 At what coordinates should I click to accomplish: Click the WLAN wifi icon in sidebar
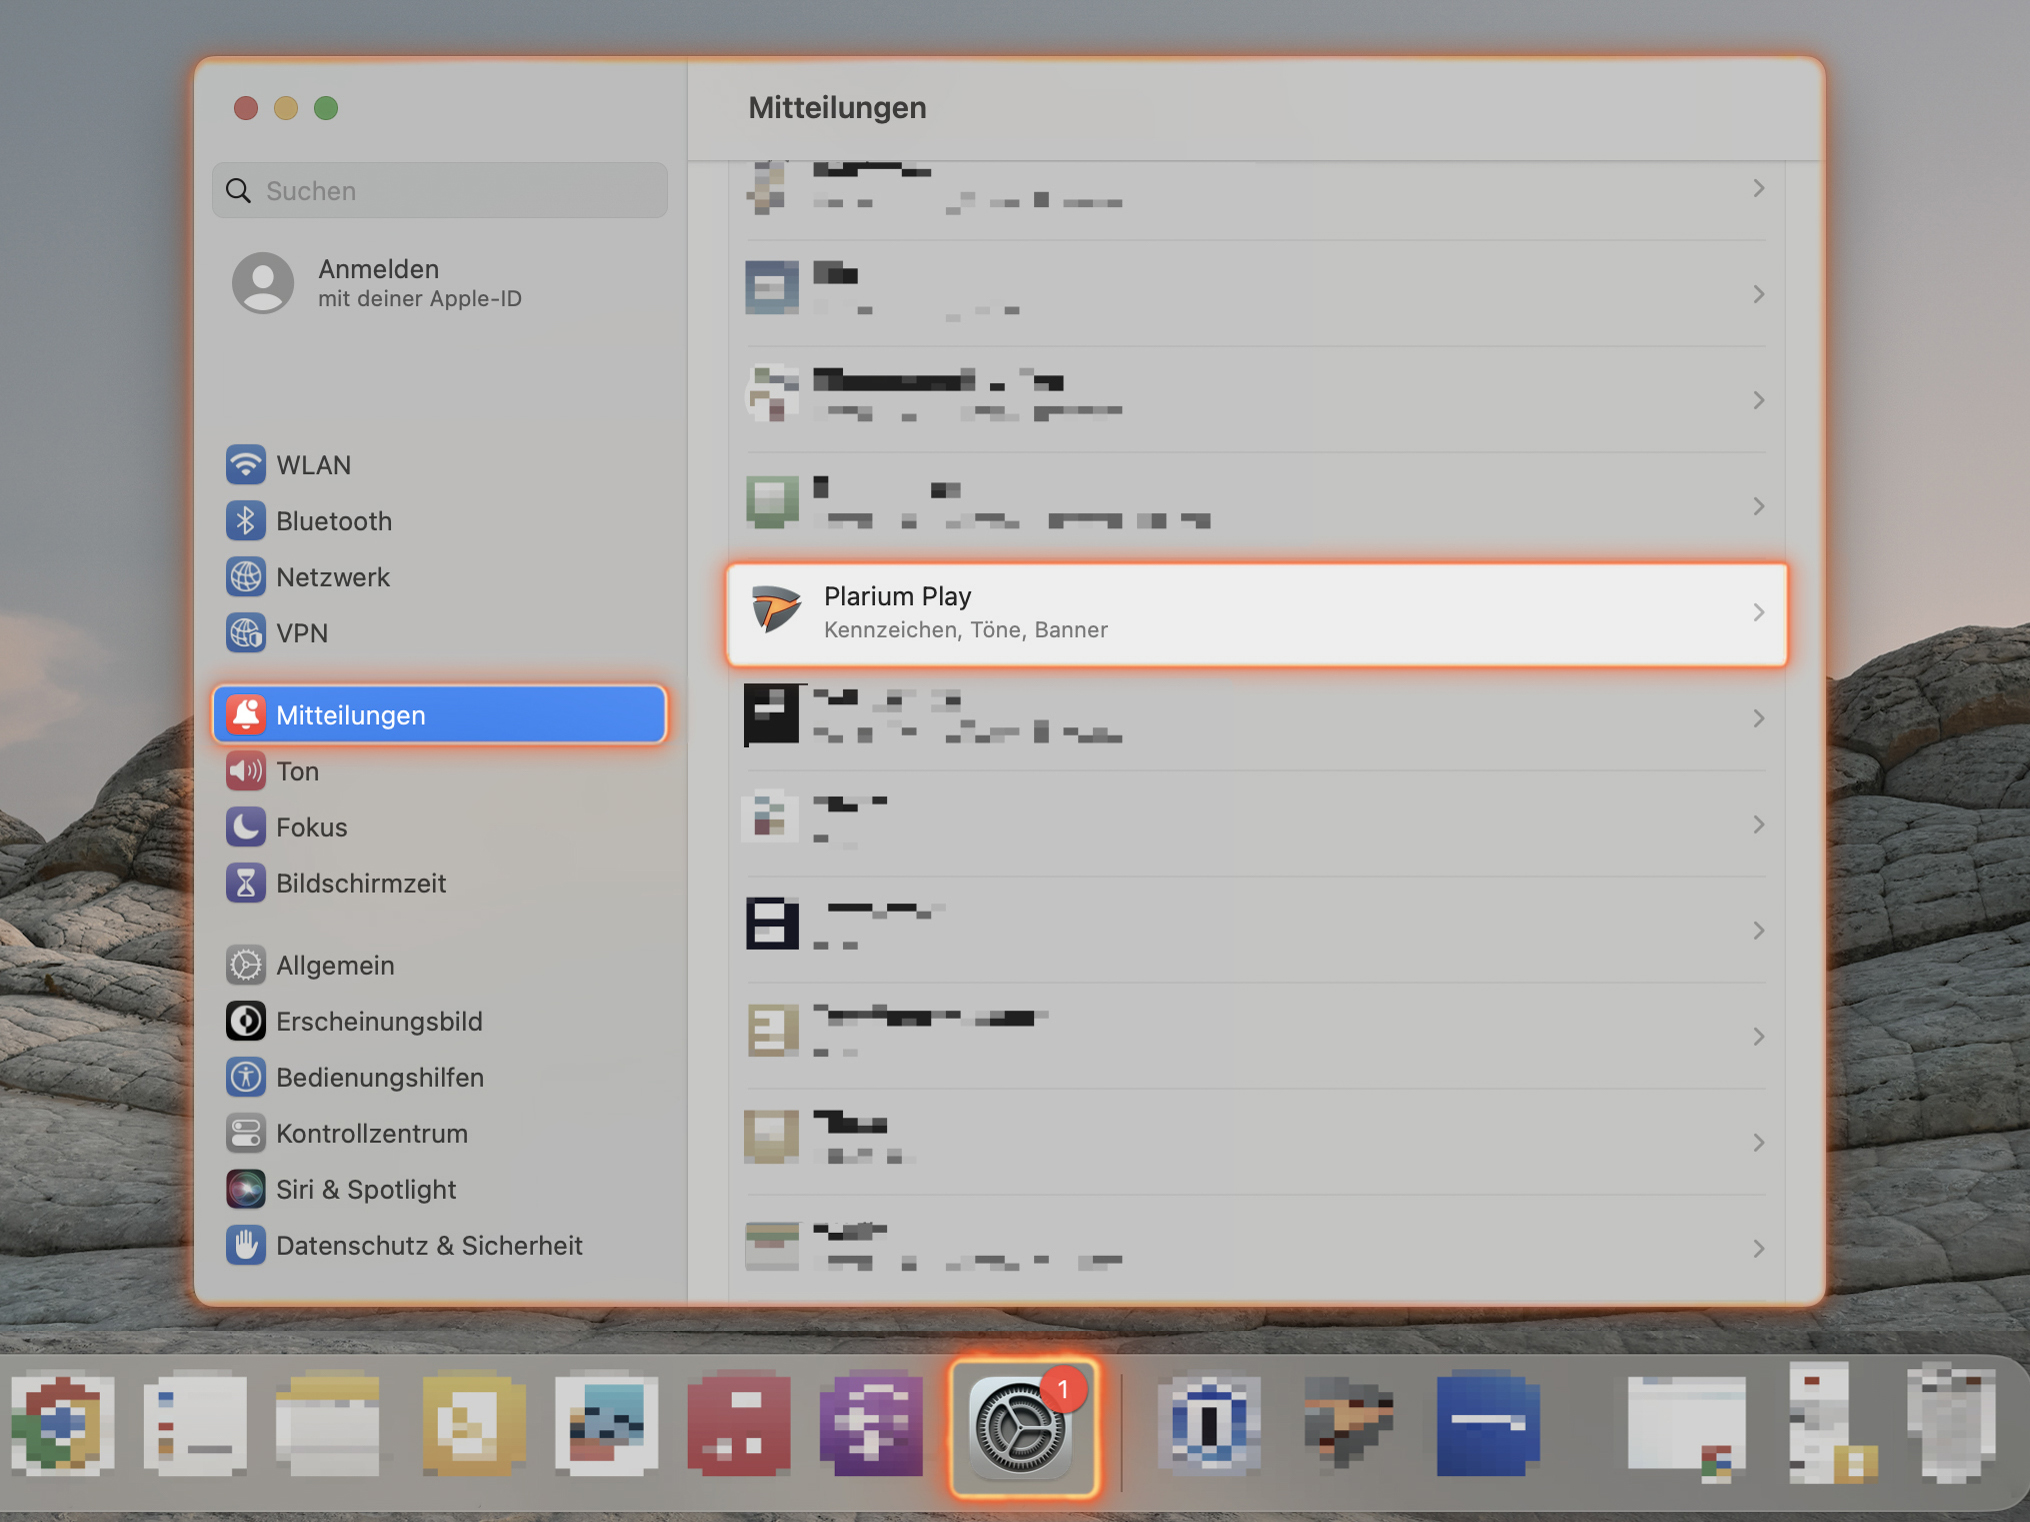coord(245,465)
